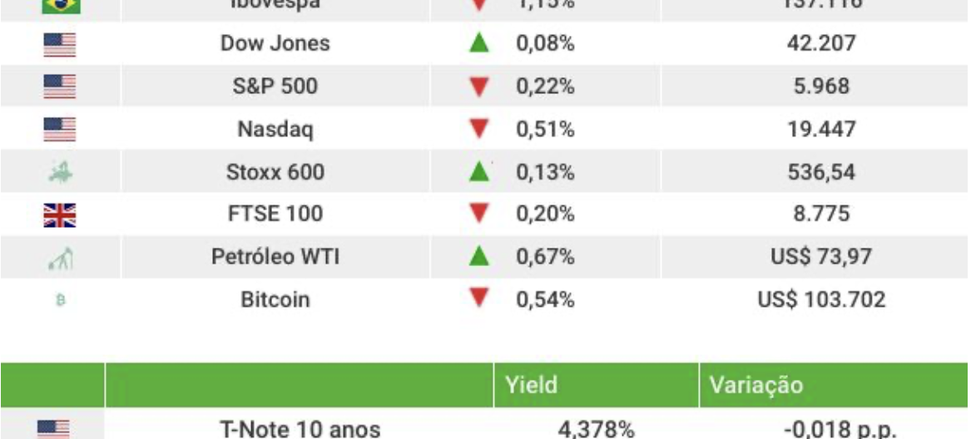The image size is (971, 439).
Task: Click the Bitcoin price US$ 103.702
Action: [821, 300]
